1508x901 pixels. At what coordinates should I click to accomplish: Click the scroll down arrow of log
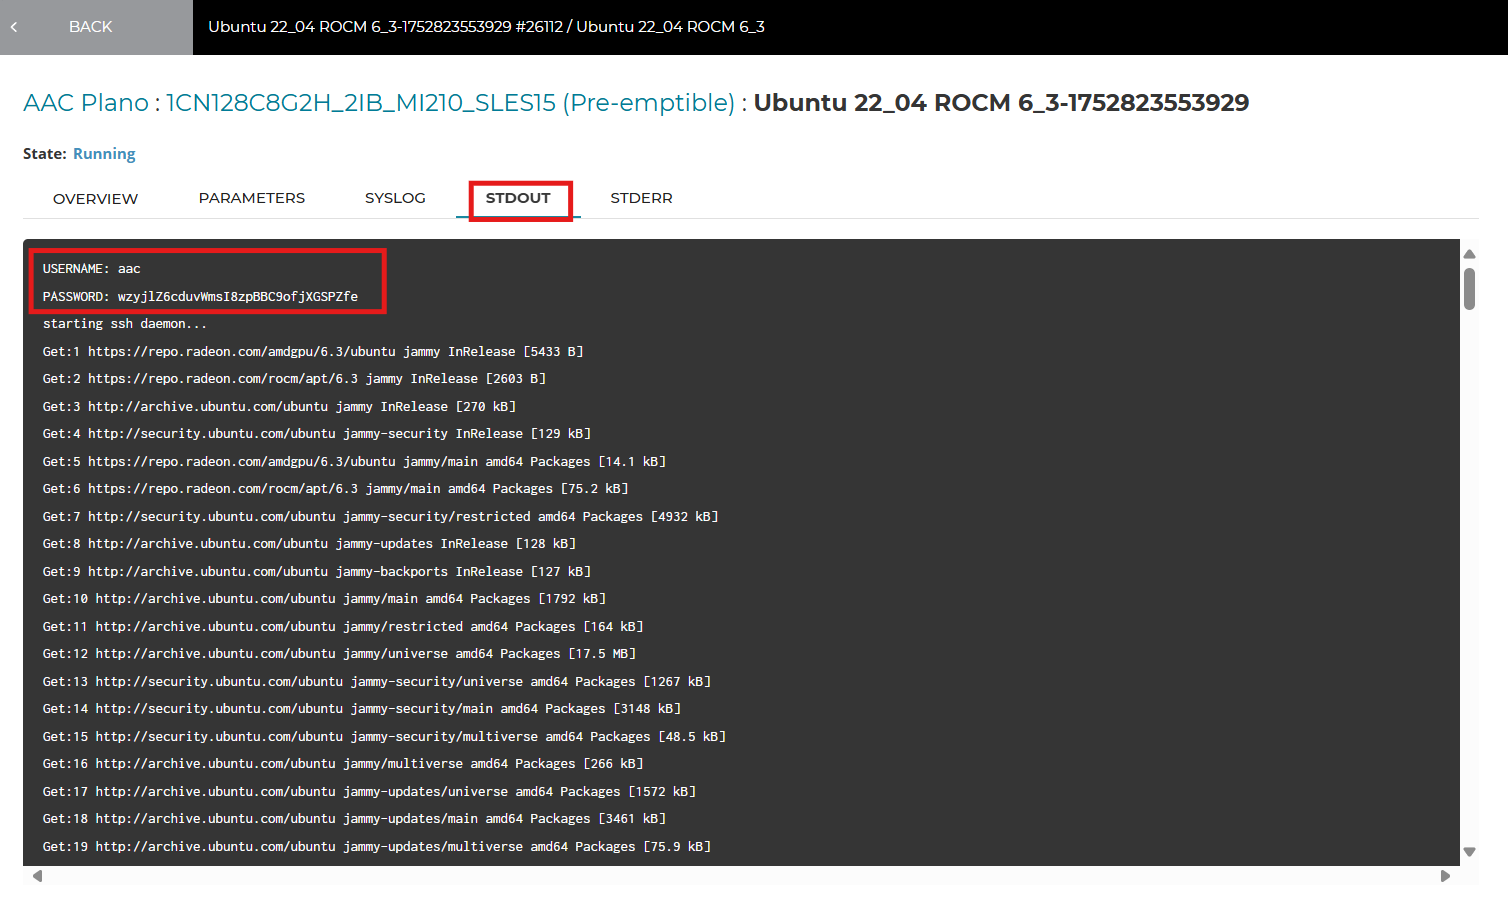pyautogui.click(x=1469, y=852)
